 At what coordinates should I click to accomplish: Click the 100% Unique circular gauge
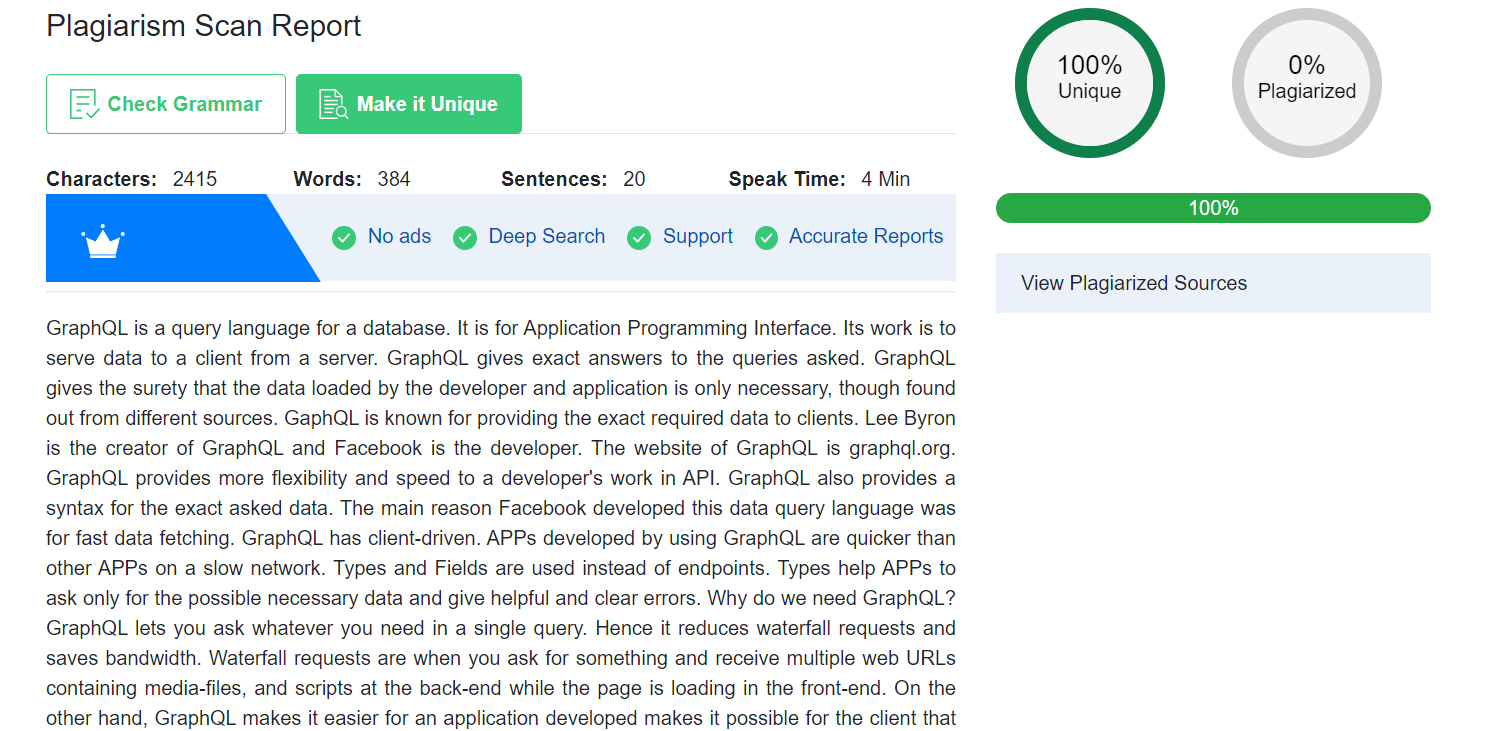pyautogui.click(x=1090, y=83)
